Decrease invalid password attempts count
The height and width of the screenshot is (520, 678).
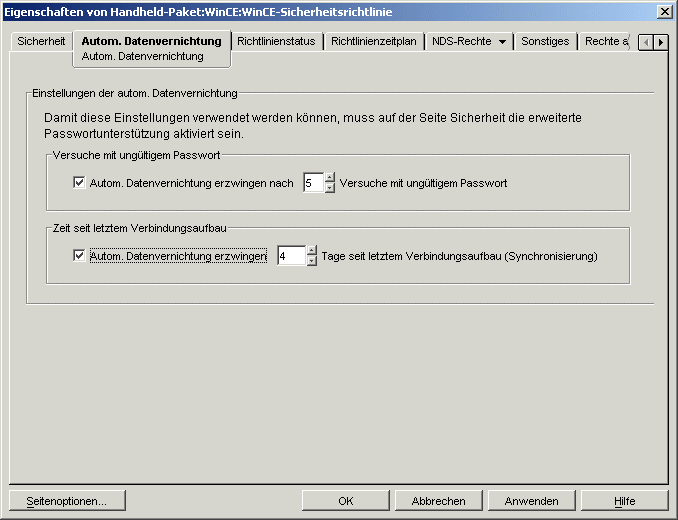pyautogui.click(x=330, y=188)
